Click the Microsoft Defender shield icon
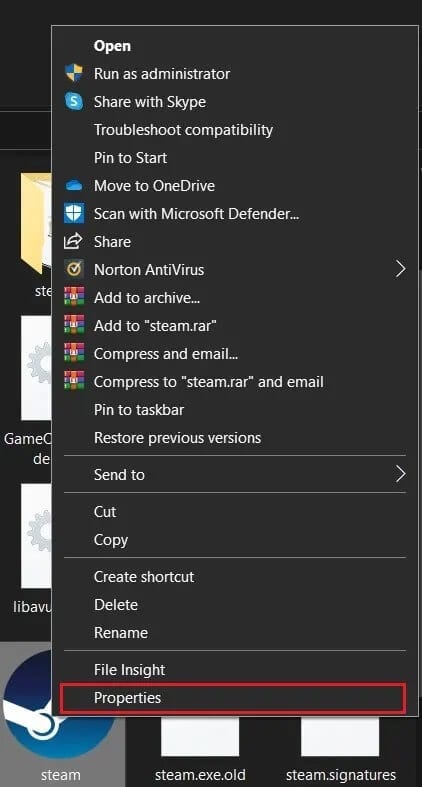Viewport: 422px width, 787px height. pos(74,214)
